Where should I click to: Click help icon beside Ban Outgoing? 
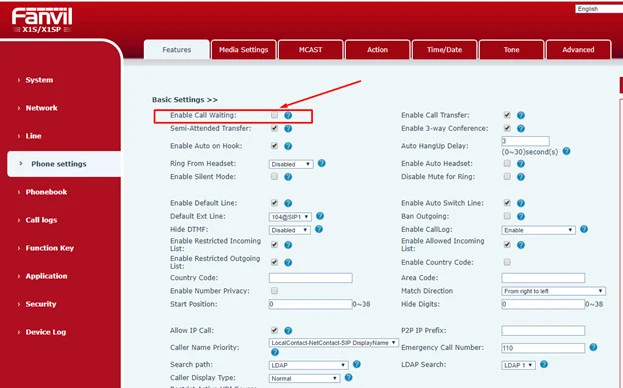pyautogui.click(x=521, y=216)
